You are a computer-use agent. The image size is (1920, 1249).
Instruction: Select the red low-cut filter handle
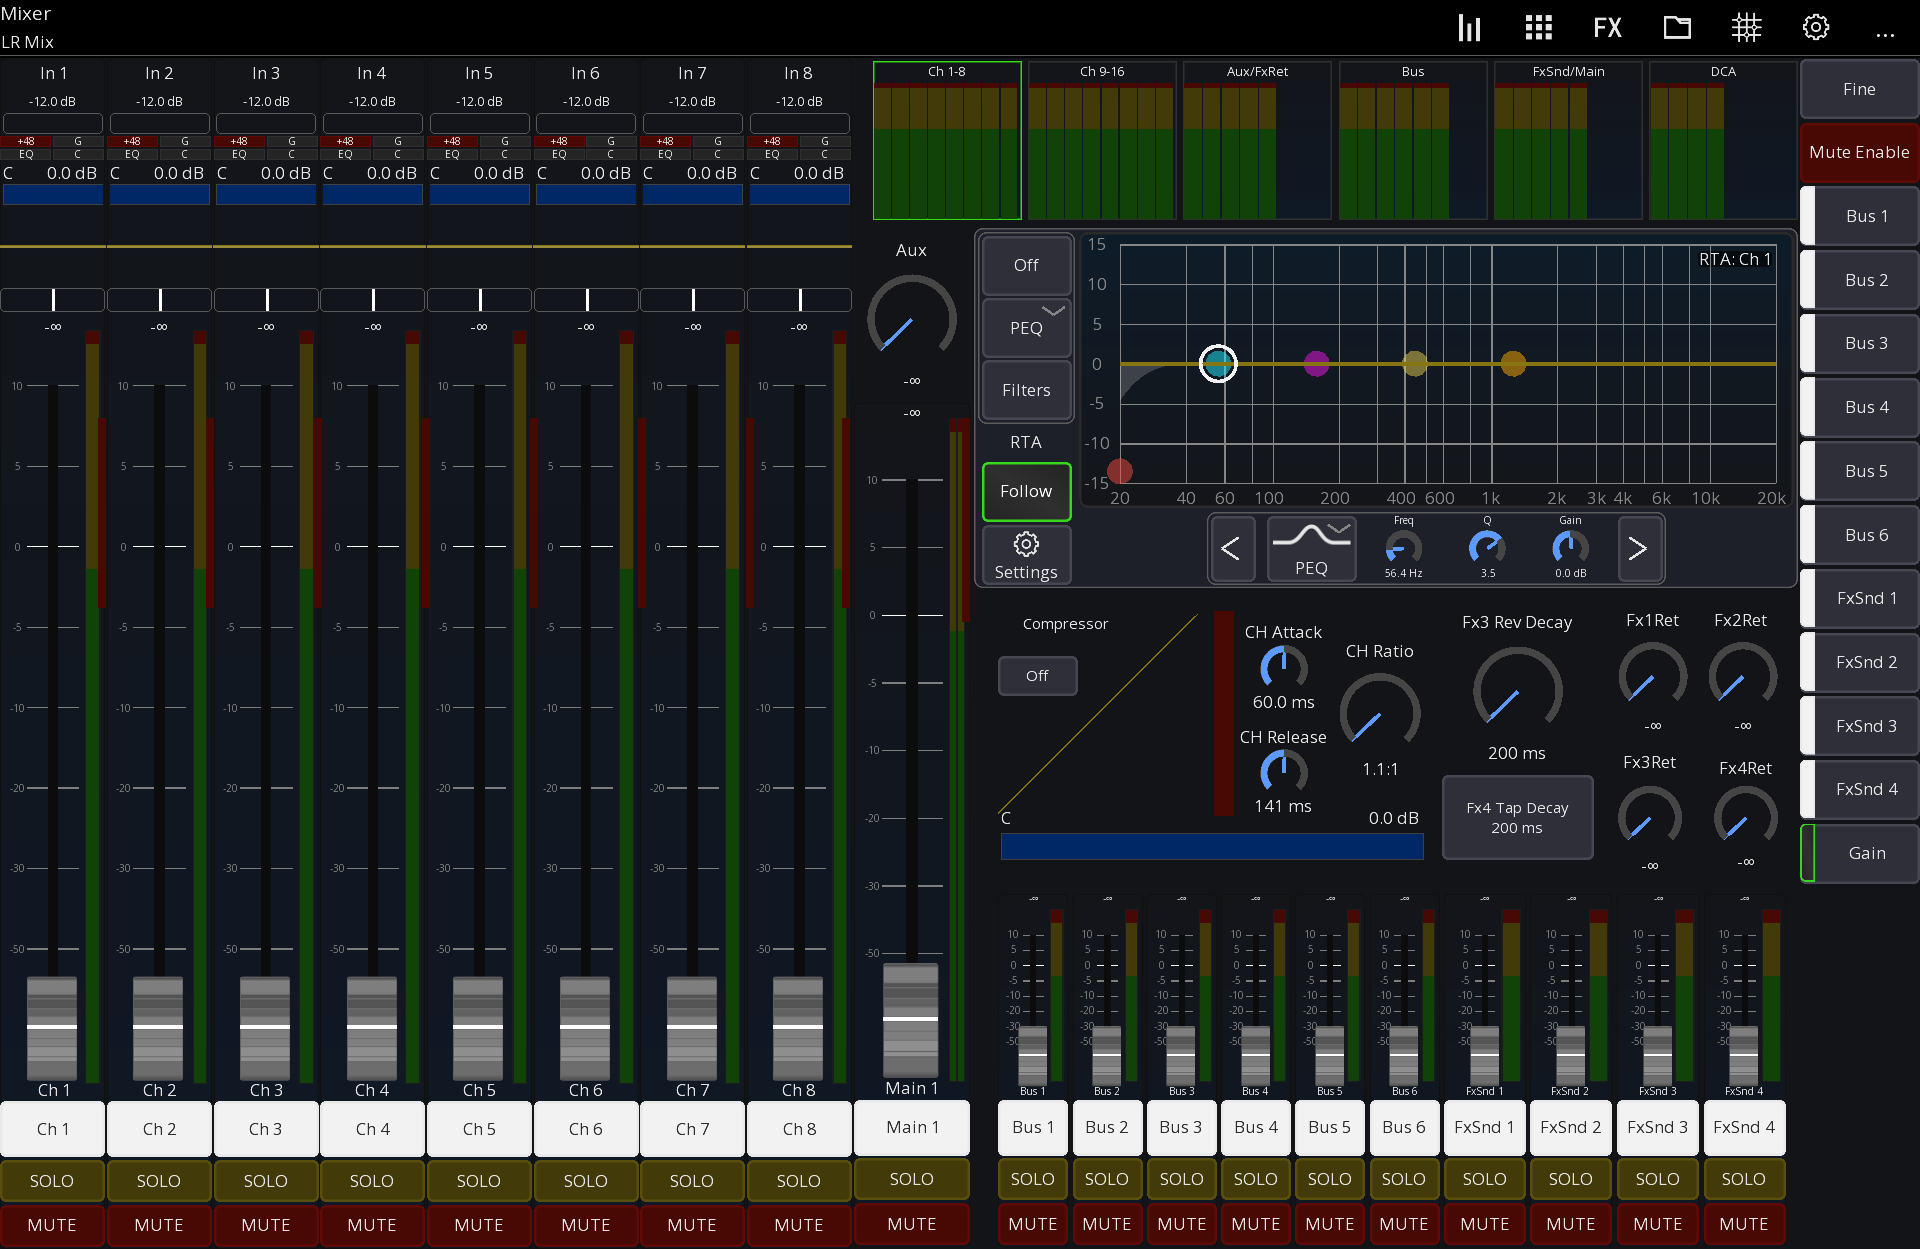[x=1120, y=470]
